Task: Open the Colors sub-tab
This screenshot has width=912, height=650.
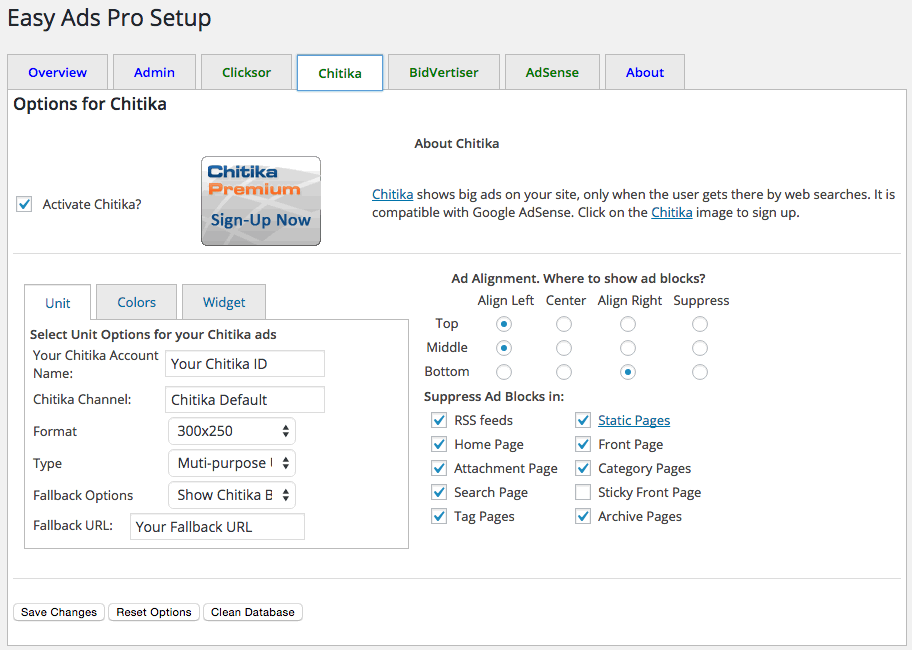Action: click(x=137, y=302)
